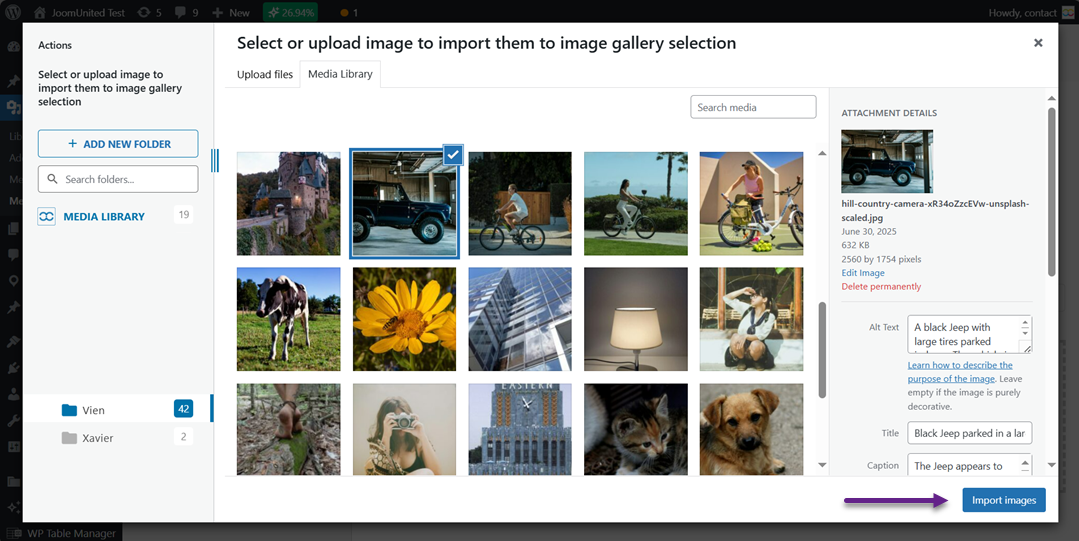The width and height of the screenshot is (1079, 541).
Task: Open the Xavier folder
Action: [x=97, y=438]
